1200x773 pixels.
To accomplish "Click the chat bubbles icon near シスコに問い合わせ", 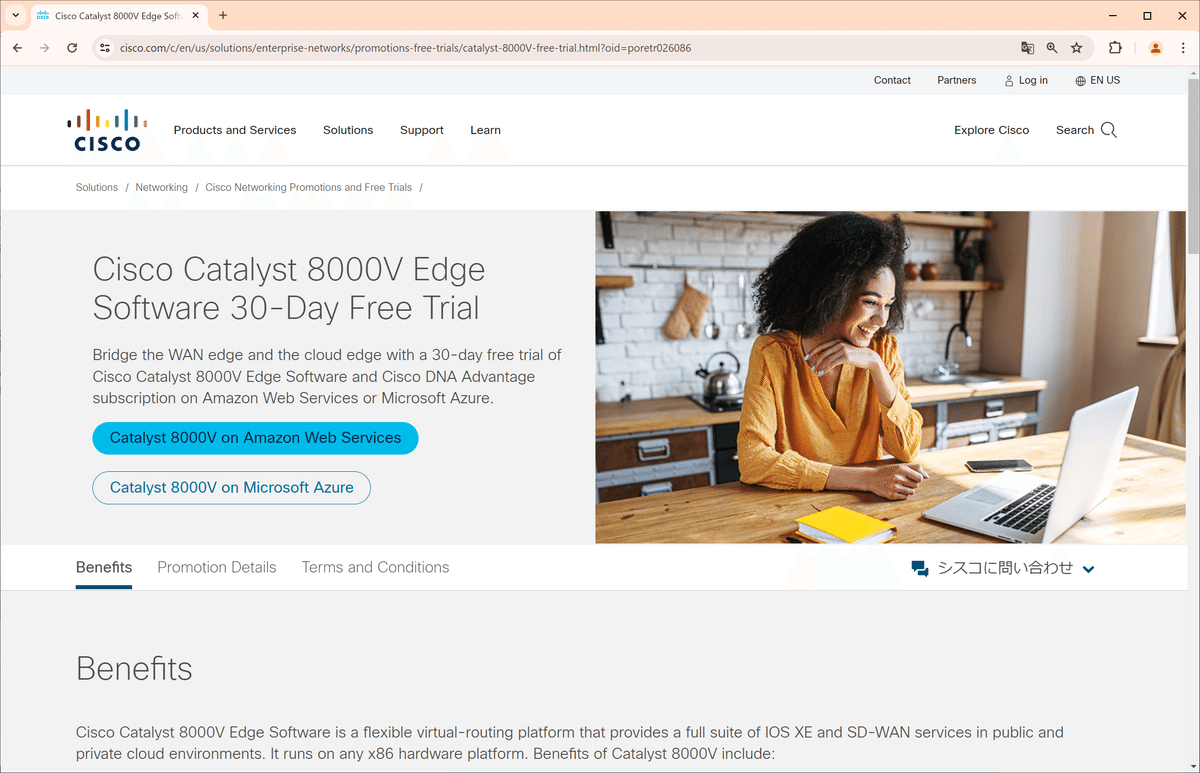I will click(x=918, y=567).
